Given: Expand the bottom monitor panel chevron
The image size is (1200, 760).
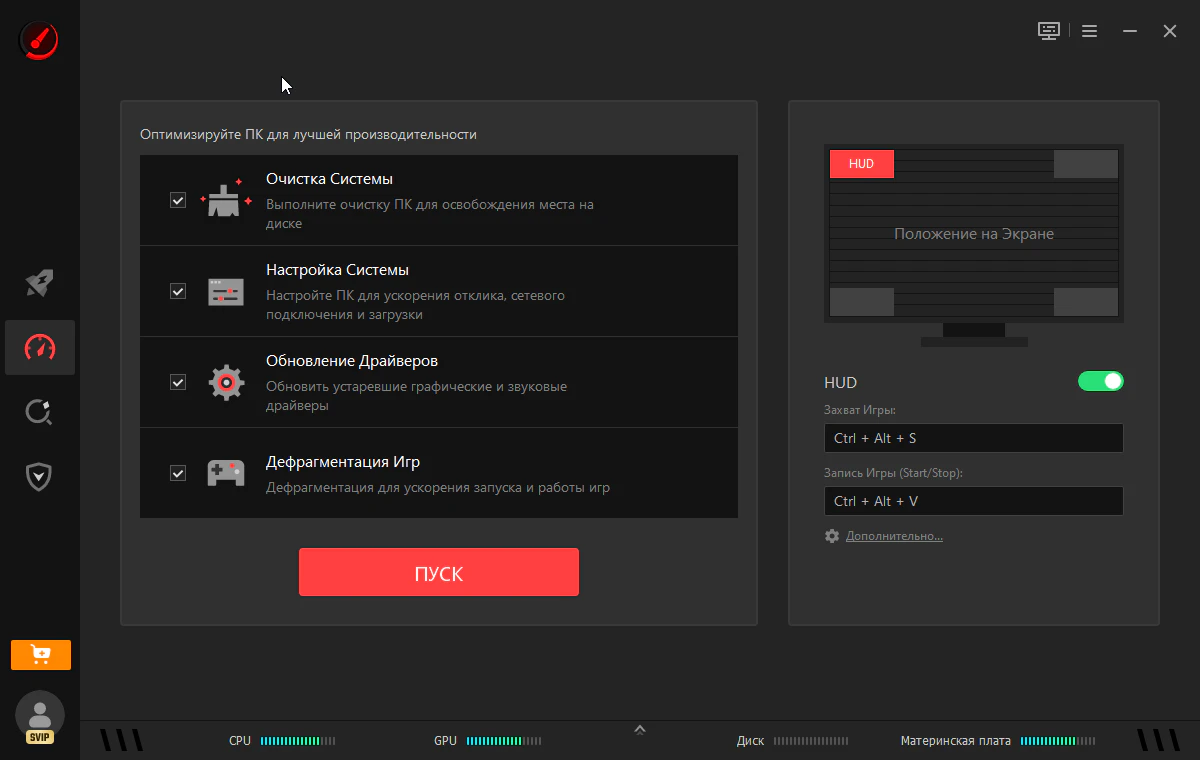Looking at the screenshot, I should (x=640, y=729).
